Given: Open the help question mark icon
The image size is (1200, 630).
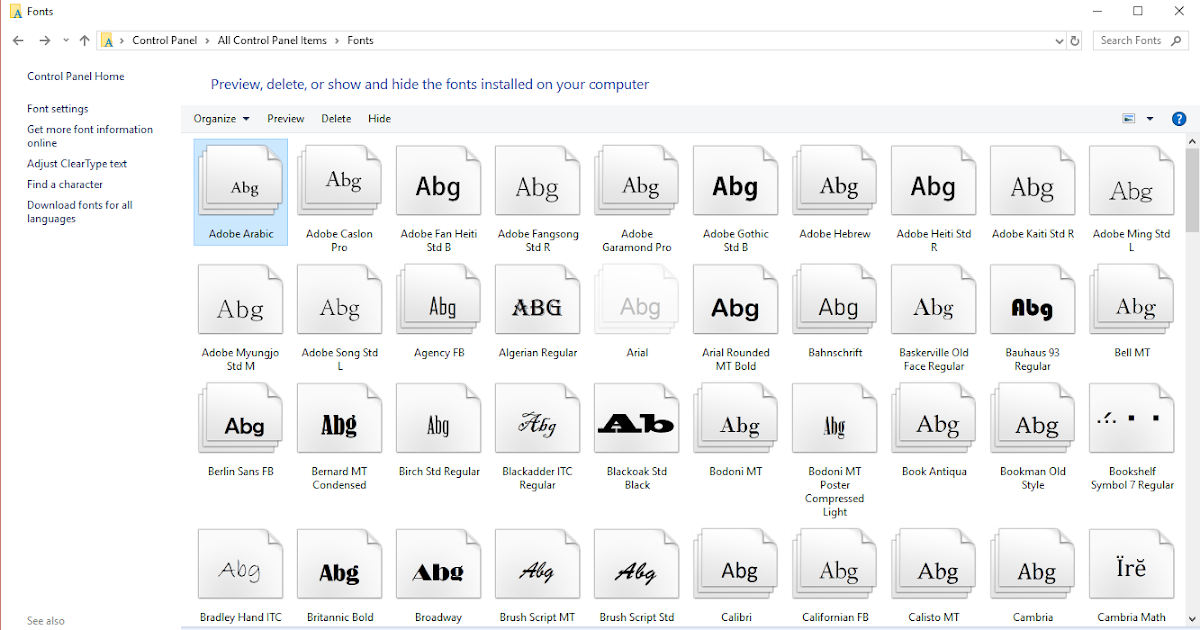Looking at the screenshot, I should click(1179, 118).
